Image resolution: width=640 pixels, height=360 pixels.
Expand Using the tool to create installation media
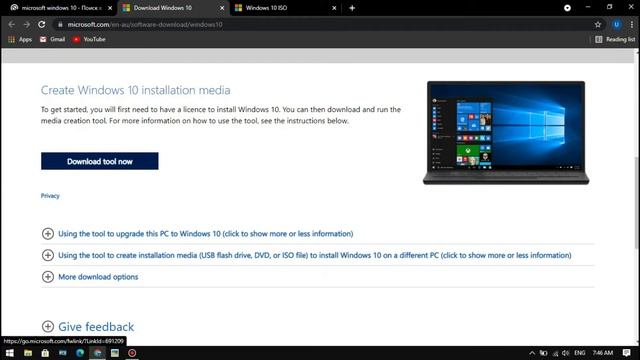pyautogui.click(x=307, y=255)
